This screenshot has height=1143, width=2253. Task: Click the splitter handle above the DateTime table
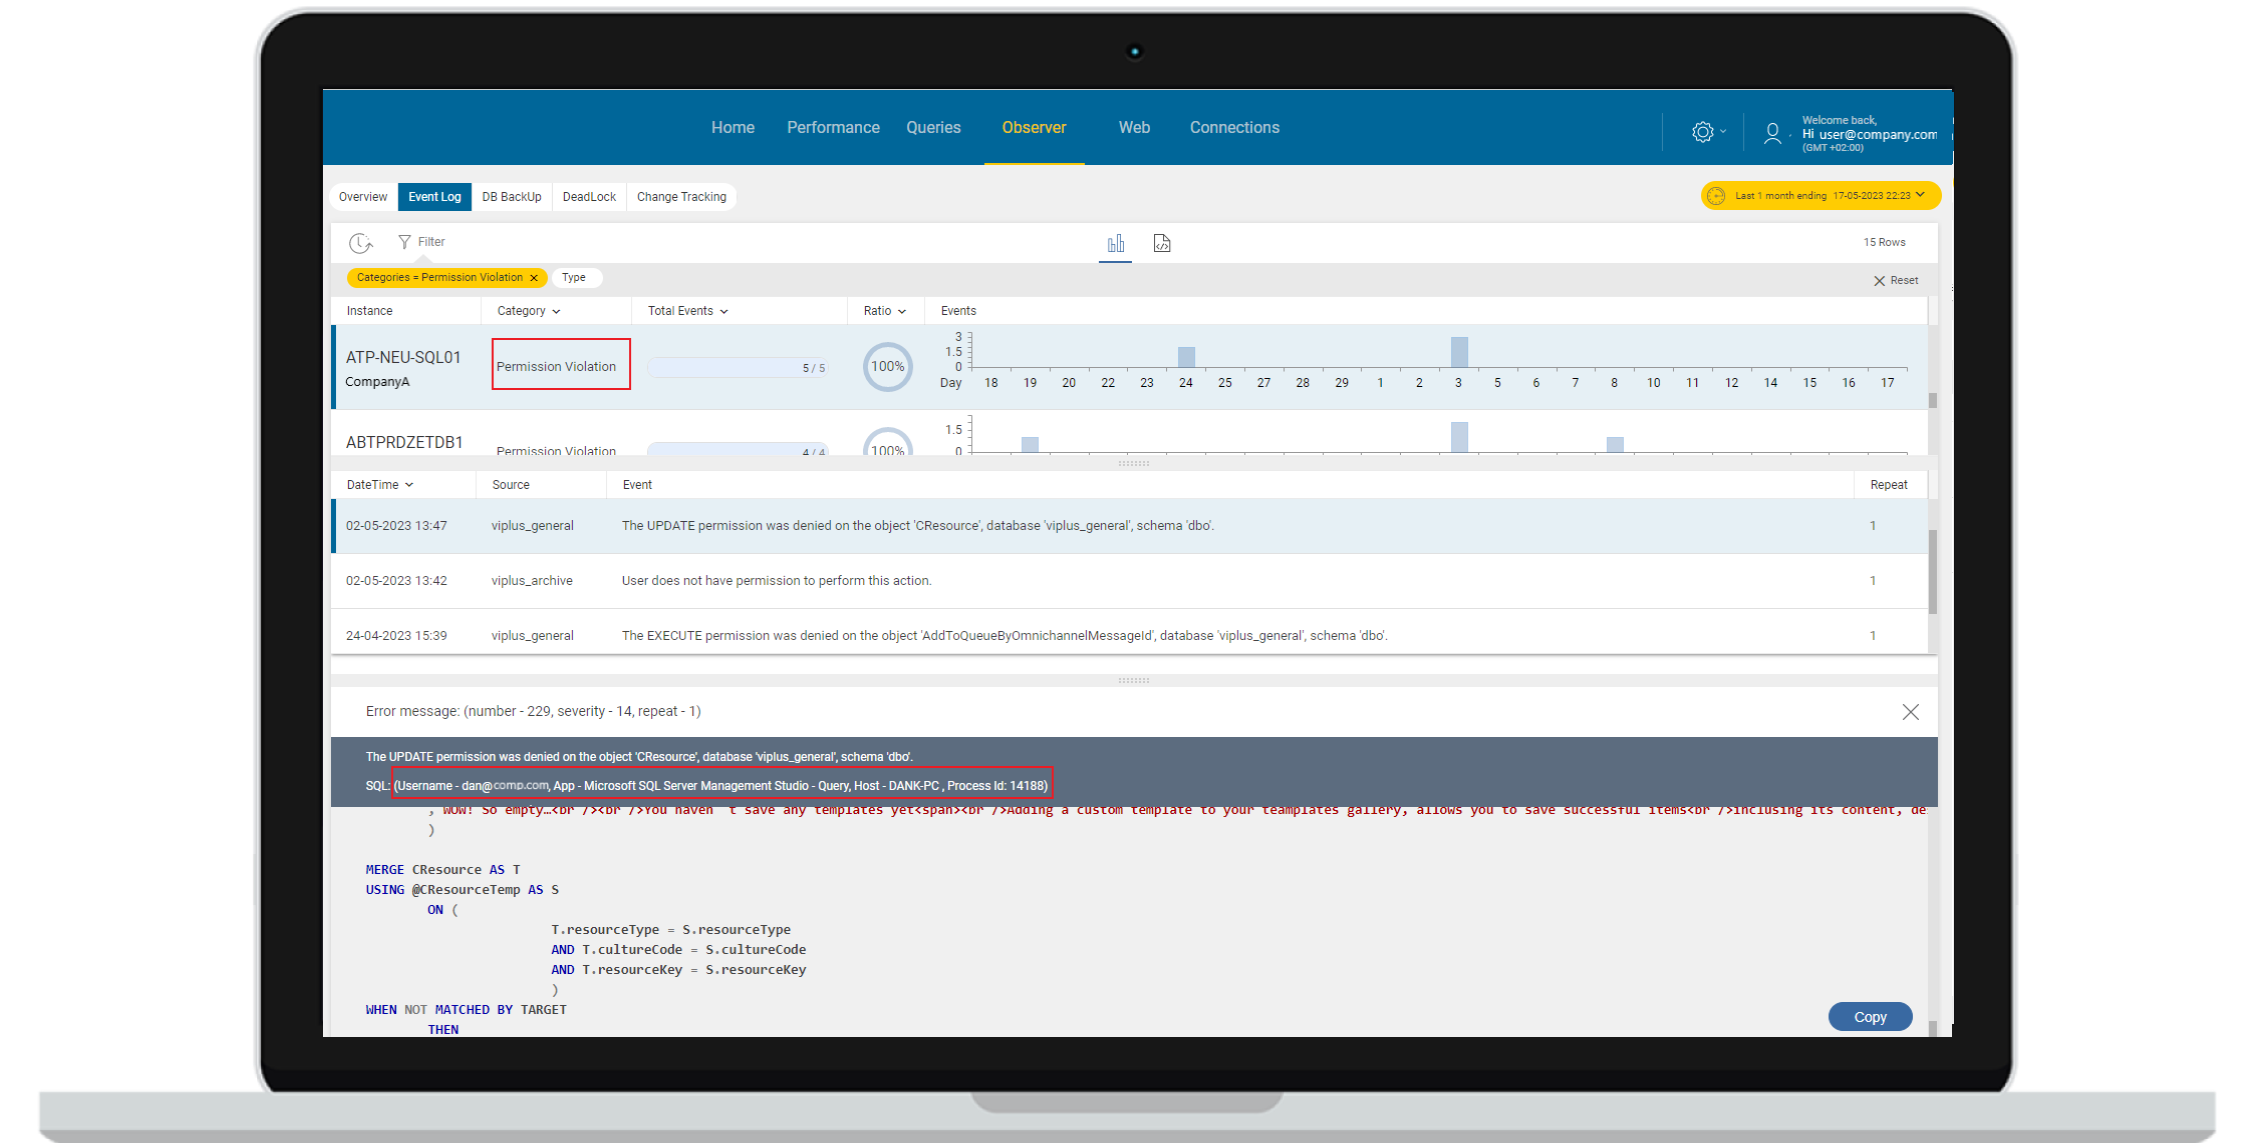[1134, 464]
